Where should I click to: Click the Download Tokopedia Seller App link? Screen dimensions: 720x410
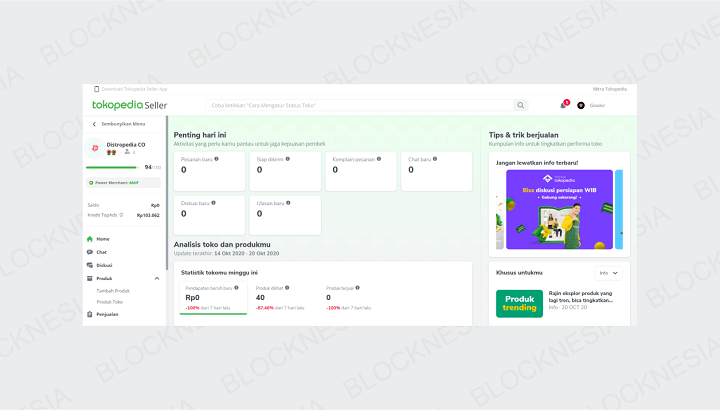(x=134, y=89)
